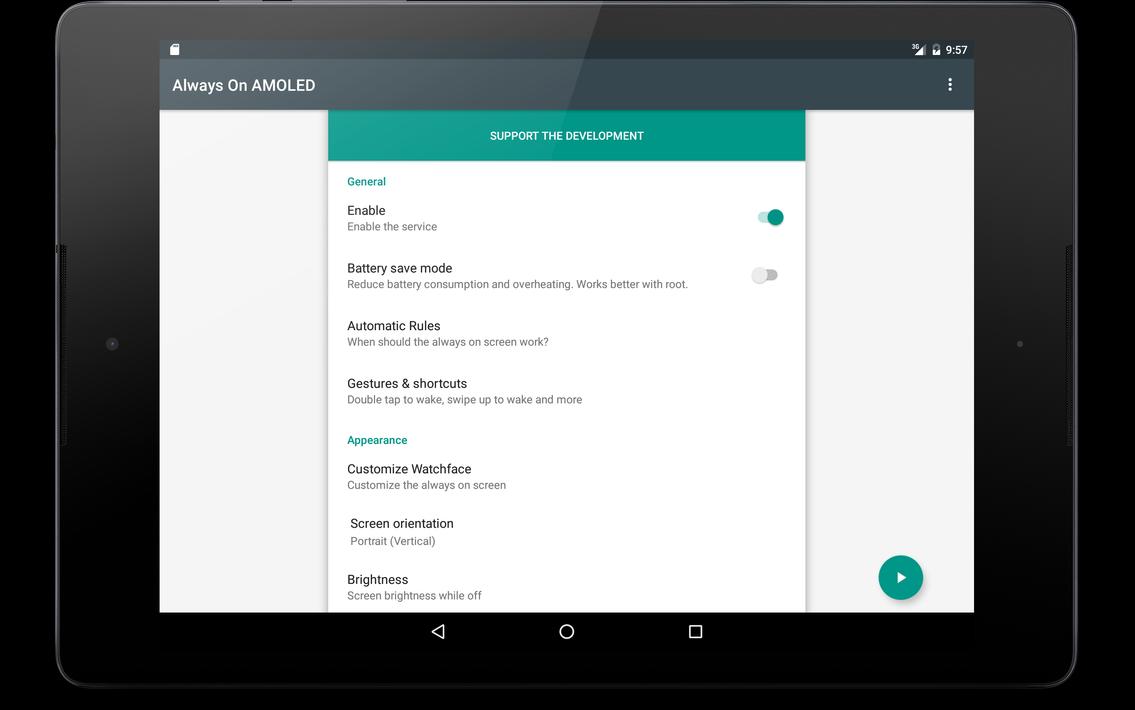Tap the 9:57 clock in status bar
Image resolution: width=1135 pixels, height=710 pixels.
click(x=956, y=50)
